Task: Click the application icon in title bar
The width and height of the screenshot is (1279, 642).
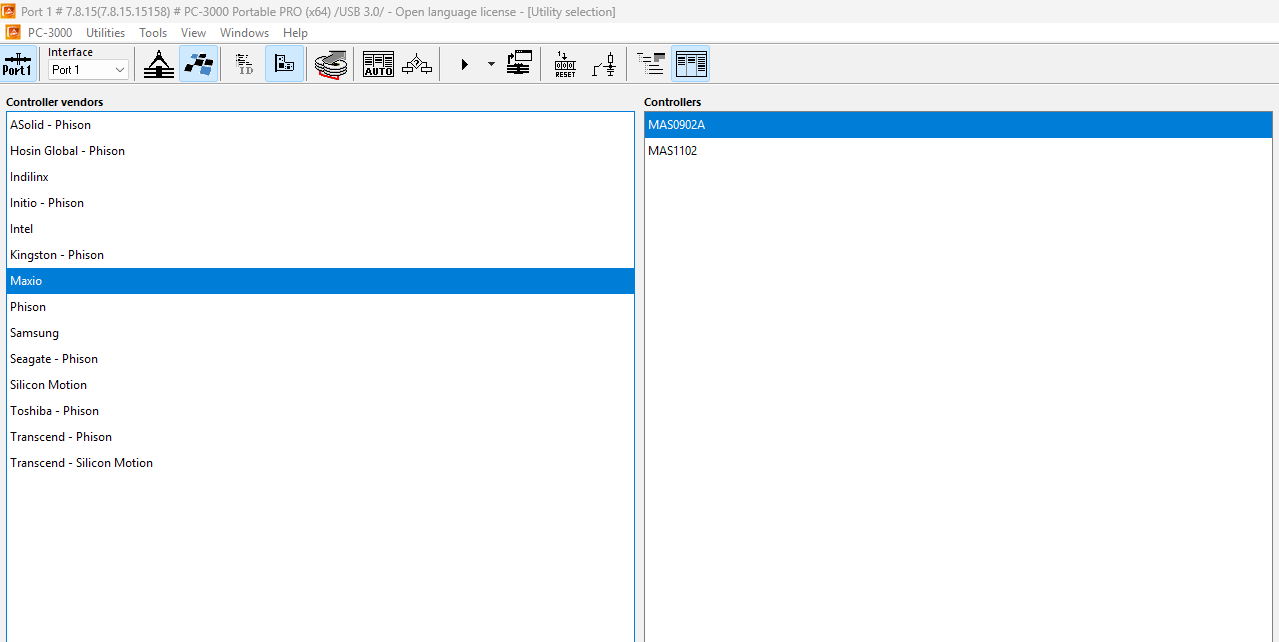Action: [x=9, y=11]
